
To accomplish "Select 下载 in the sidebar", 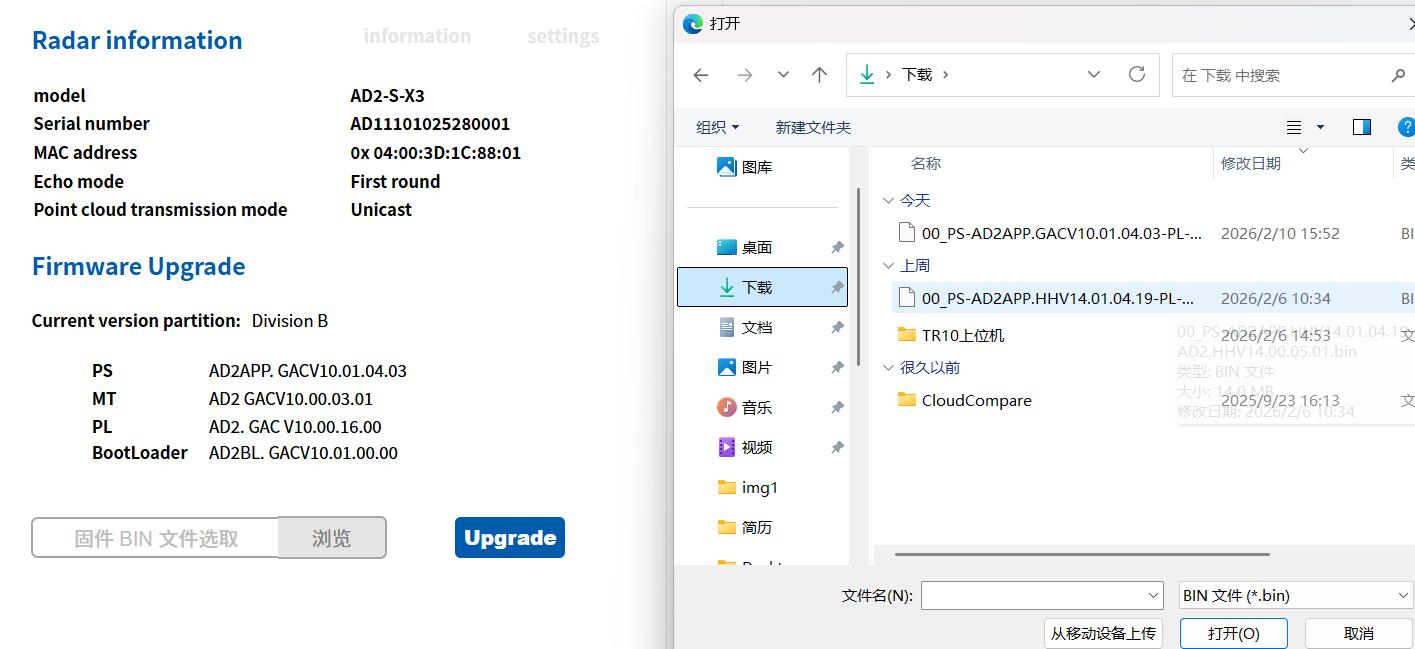I will tap(762, 287).
